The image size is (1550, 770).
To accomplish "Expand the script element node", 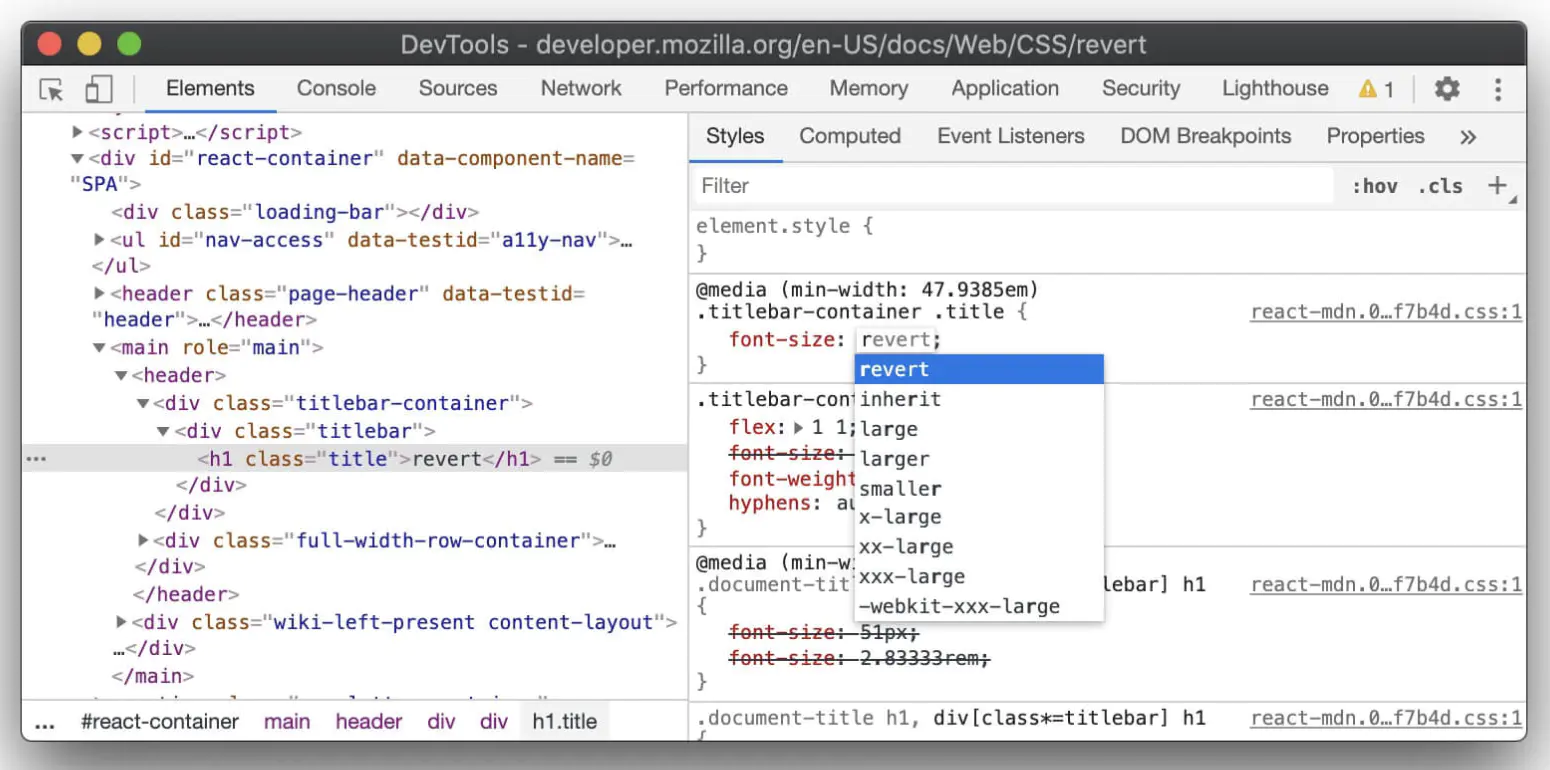I will [x=77, y=132].
